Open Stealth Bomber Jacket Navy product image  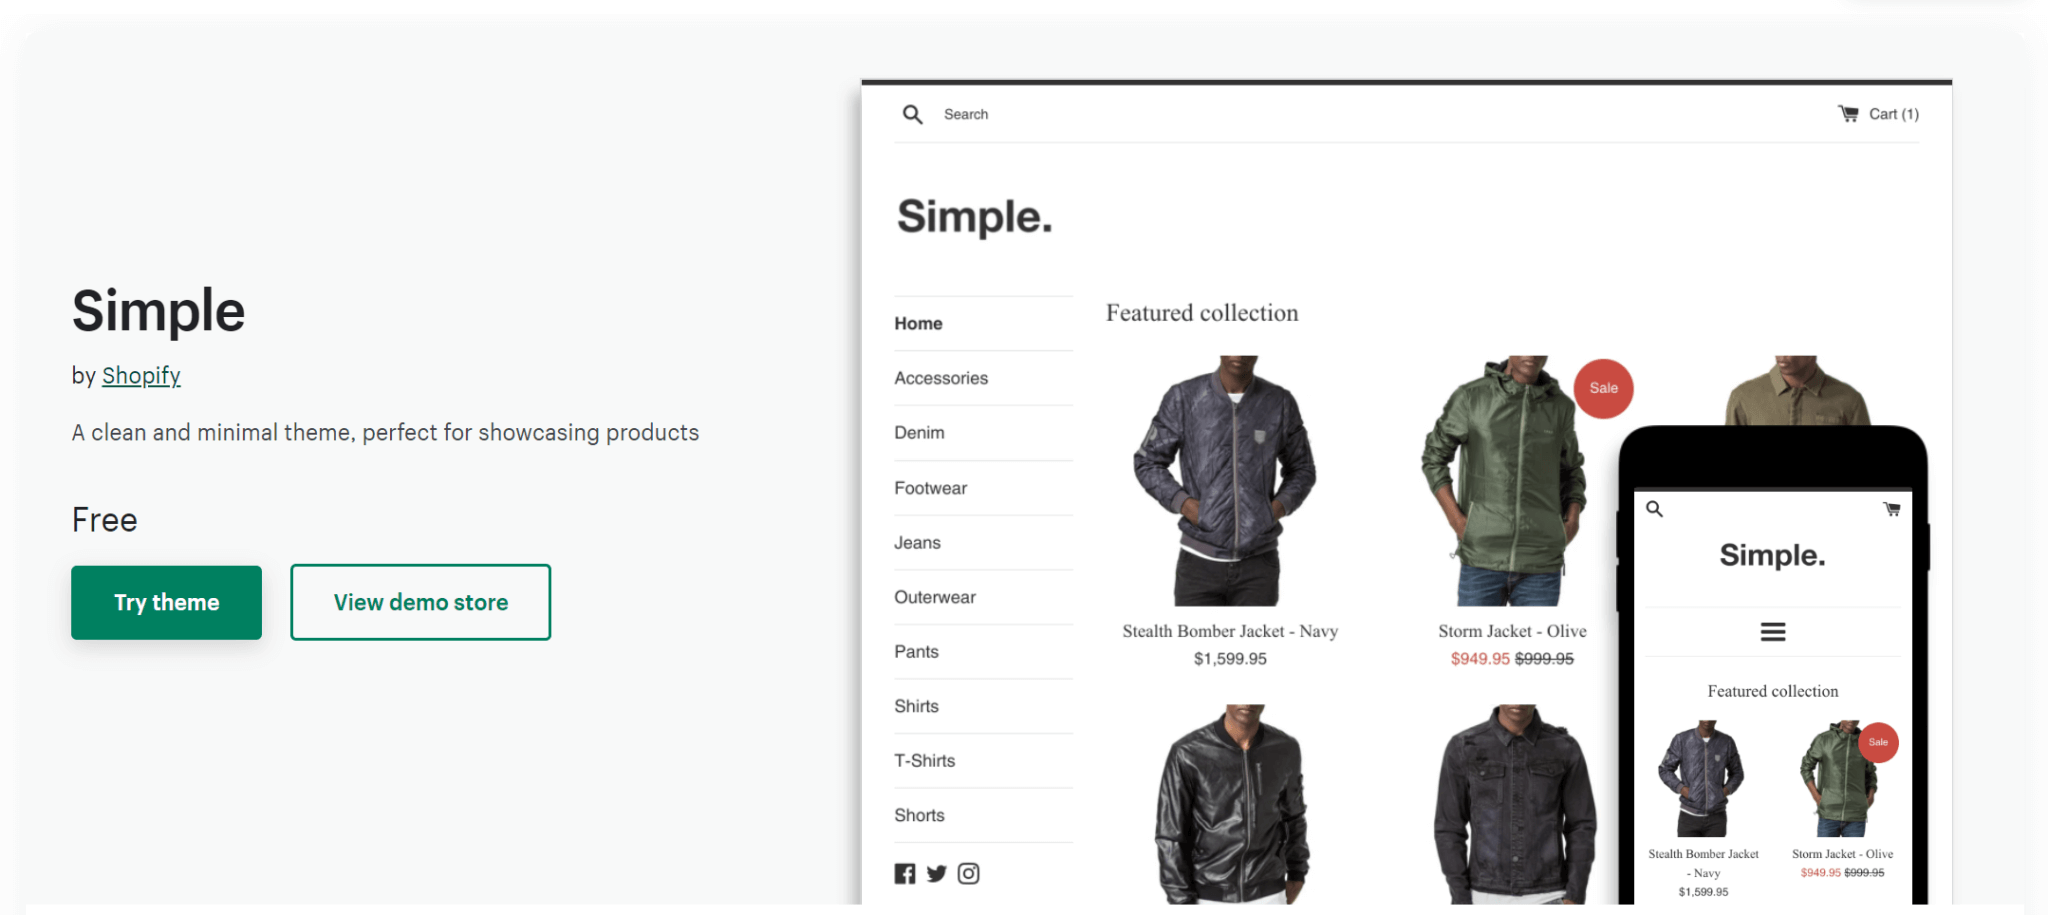point(1229,481)
